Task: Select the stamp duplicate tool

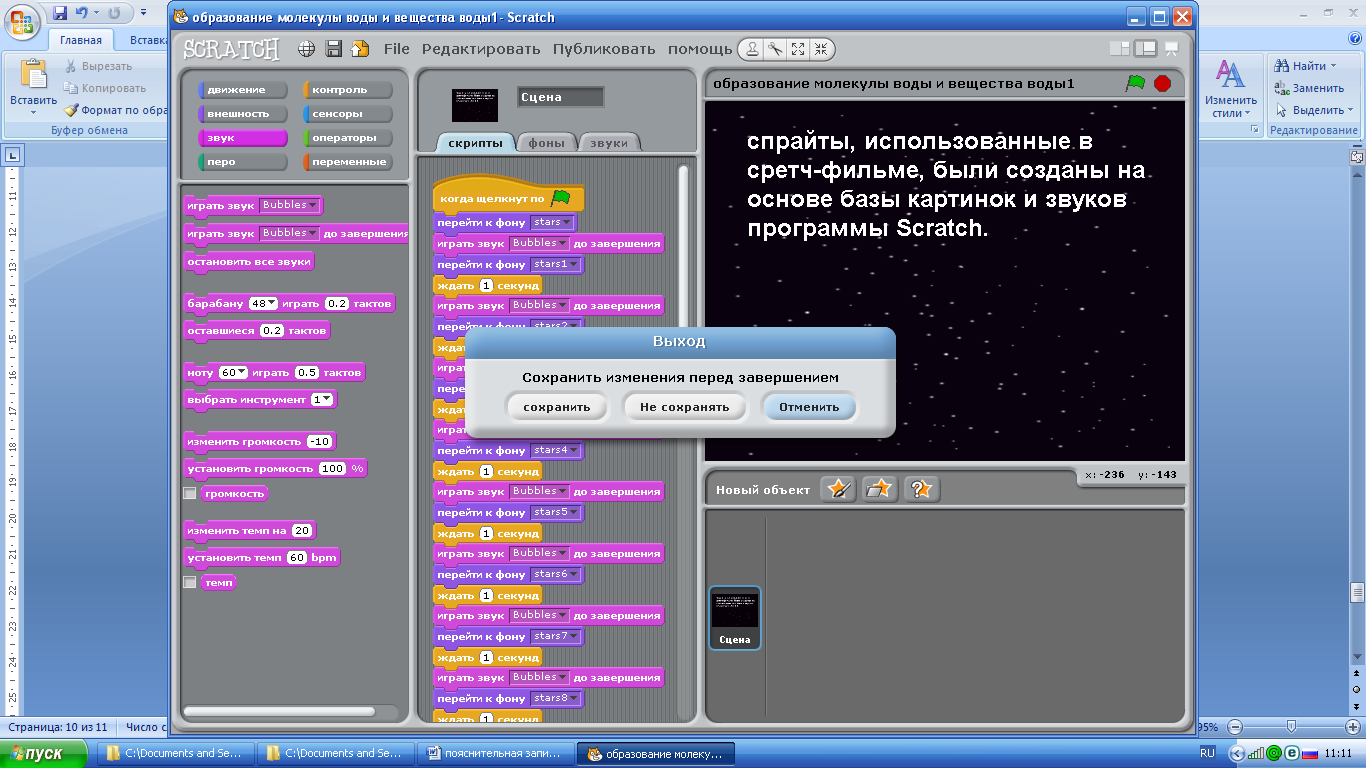Action: pos(752,49)
